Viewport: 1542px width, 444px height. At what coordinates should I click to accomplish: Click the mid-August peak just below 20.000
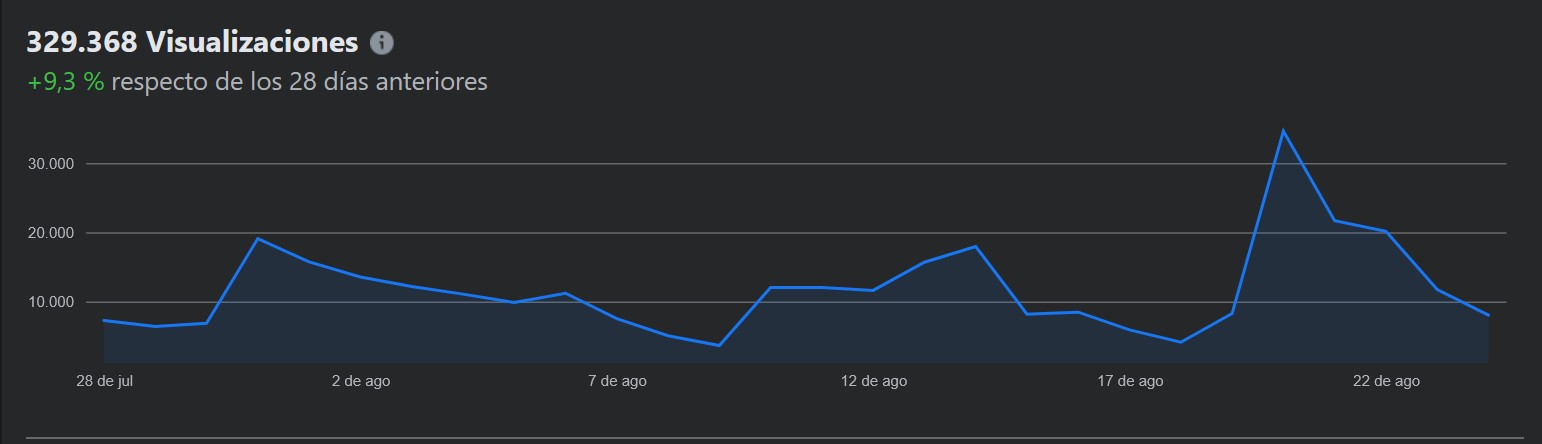975,246
